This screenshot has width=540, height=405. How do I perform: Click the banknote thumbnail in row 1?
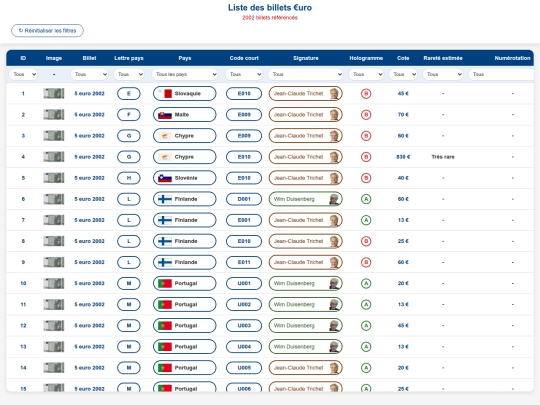tap(54, 93)
